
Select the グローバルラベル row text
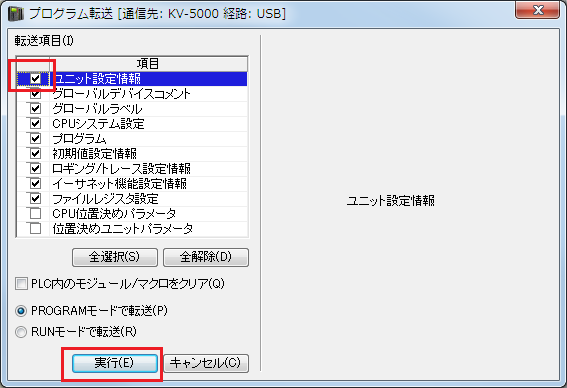[x=97, y=109]
